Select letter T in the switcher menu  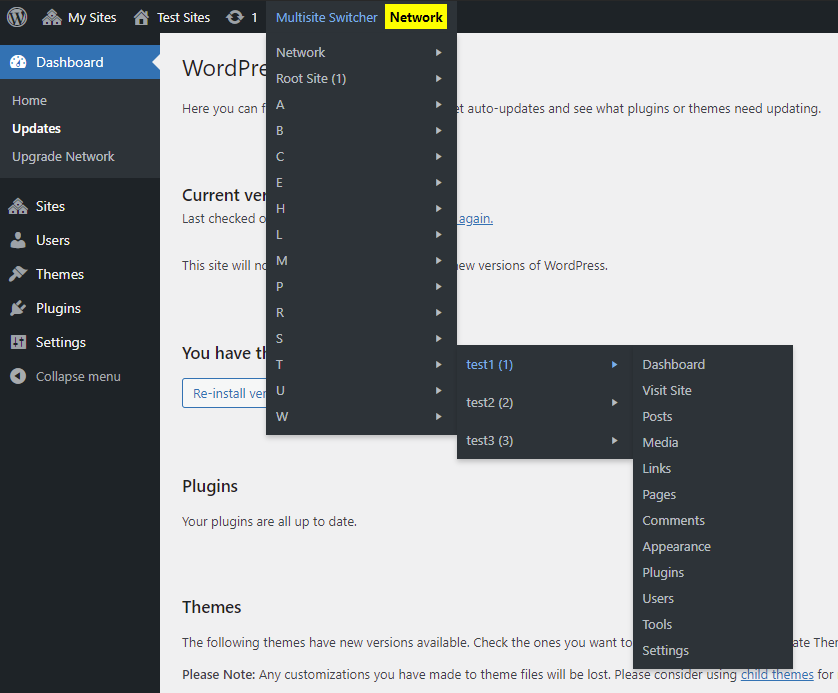pyautogui.click(x=361, y=364)
